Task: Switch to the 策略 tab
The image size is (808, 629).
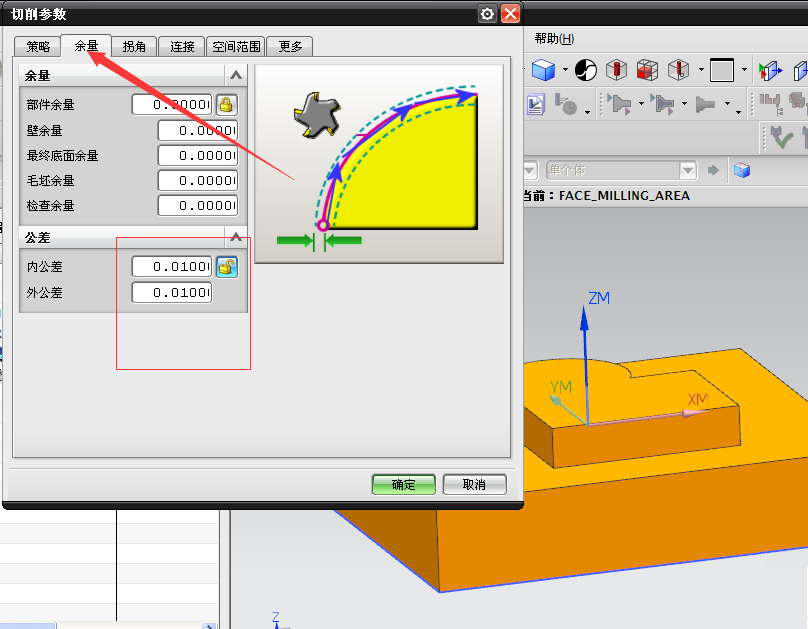Action: pos(38,46)
